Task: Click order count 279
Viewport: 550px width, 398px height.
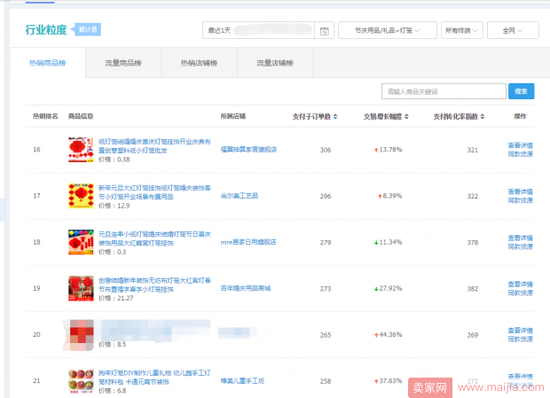Action: point(326,242)
